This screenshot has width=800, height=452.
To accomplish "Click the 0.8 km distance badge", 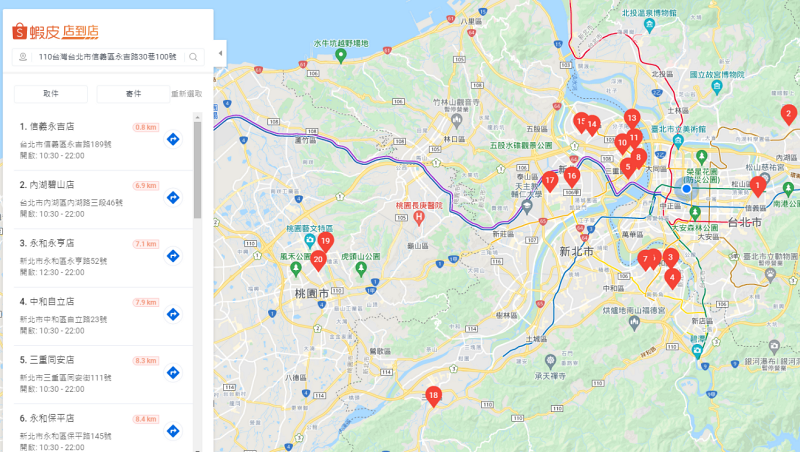I will [x=146, y=128].
